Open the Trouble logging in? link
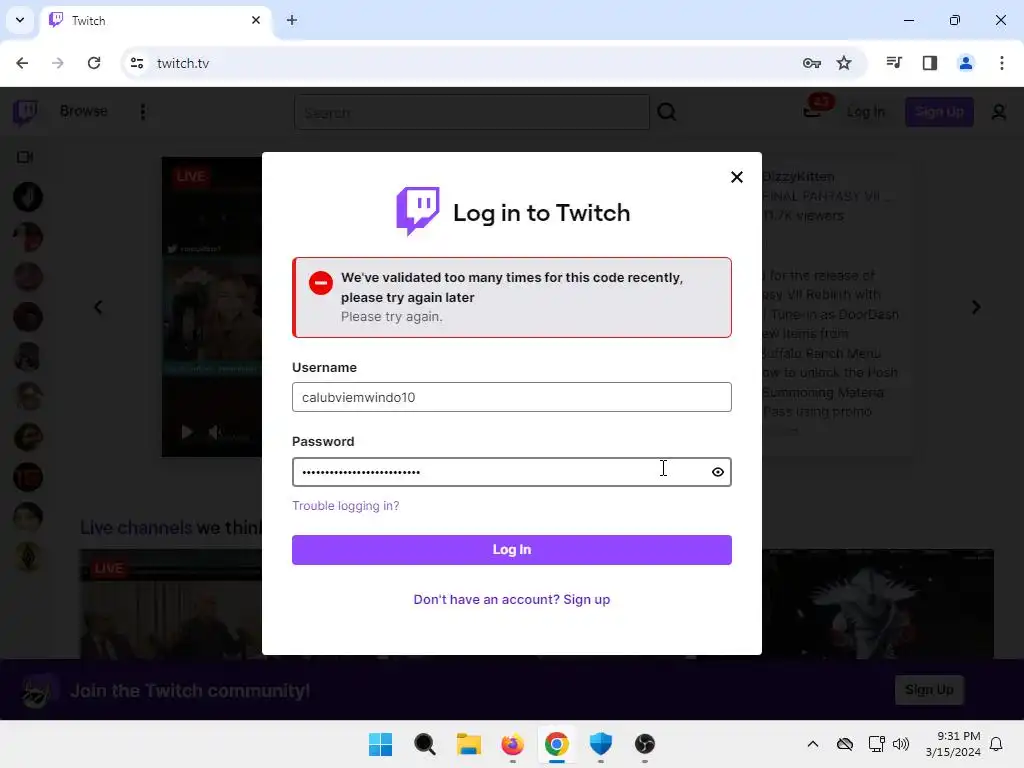Viewport: 1024px width, 768px height. pos(345,505)
